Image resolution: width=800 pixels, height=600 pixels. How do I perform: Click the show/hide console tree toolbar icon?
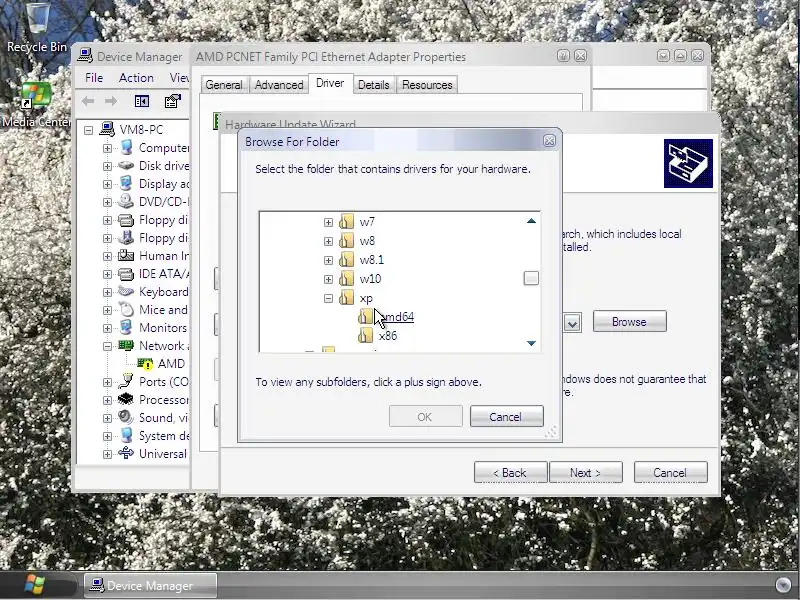click(142, 101)
